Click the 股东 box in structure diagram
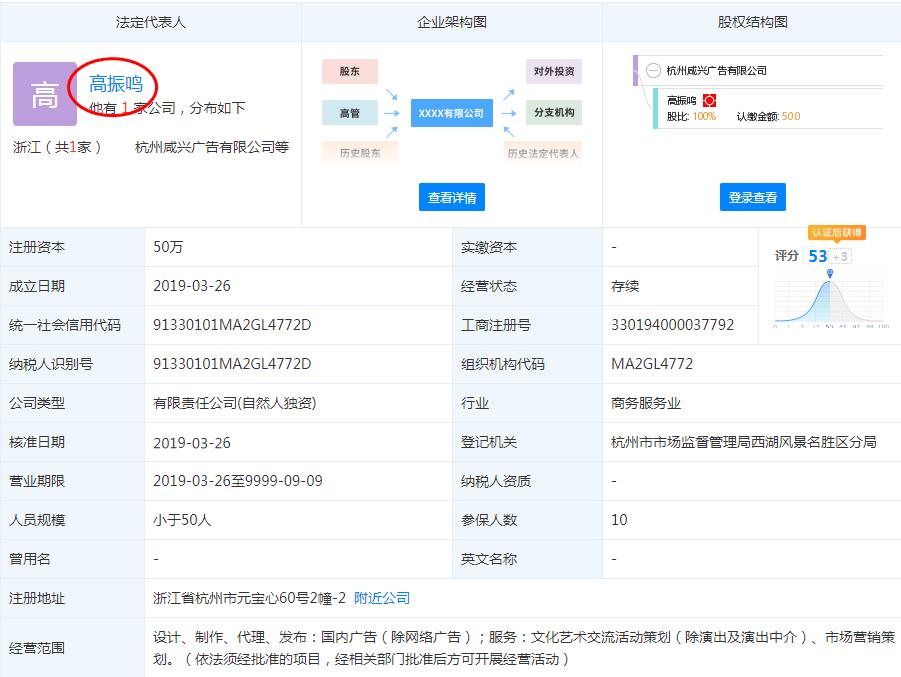The height and width of the screenshot is (677, 901). (349, 72)
